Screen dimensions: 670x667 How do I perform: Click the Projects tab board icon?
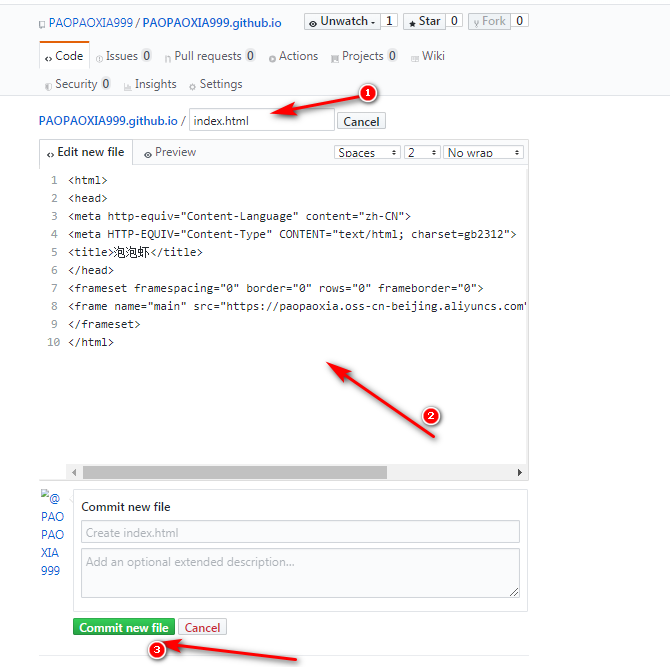click(335, 59)
